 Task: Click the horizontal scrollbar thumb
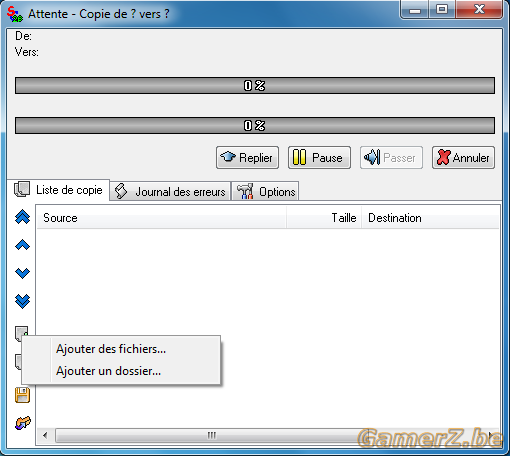point(212,435)
